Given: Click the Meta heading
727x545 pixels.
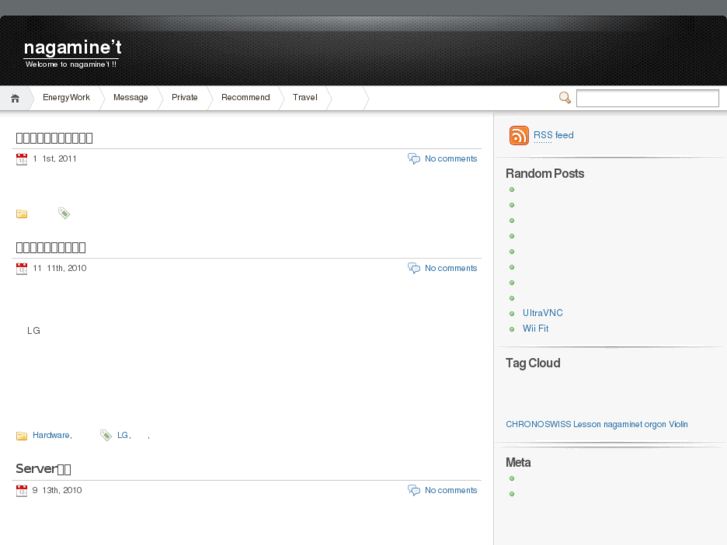Looking at the screenshot, I should (518, 462).
